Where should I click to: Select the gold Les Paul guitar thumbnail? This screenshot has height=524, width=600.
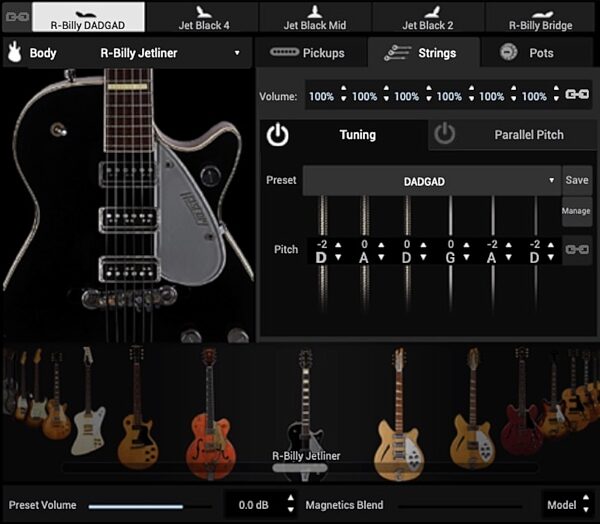coord(137,408)
